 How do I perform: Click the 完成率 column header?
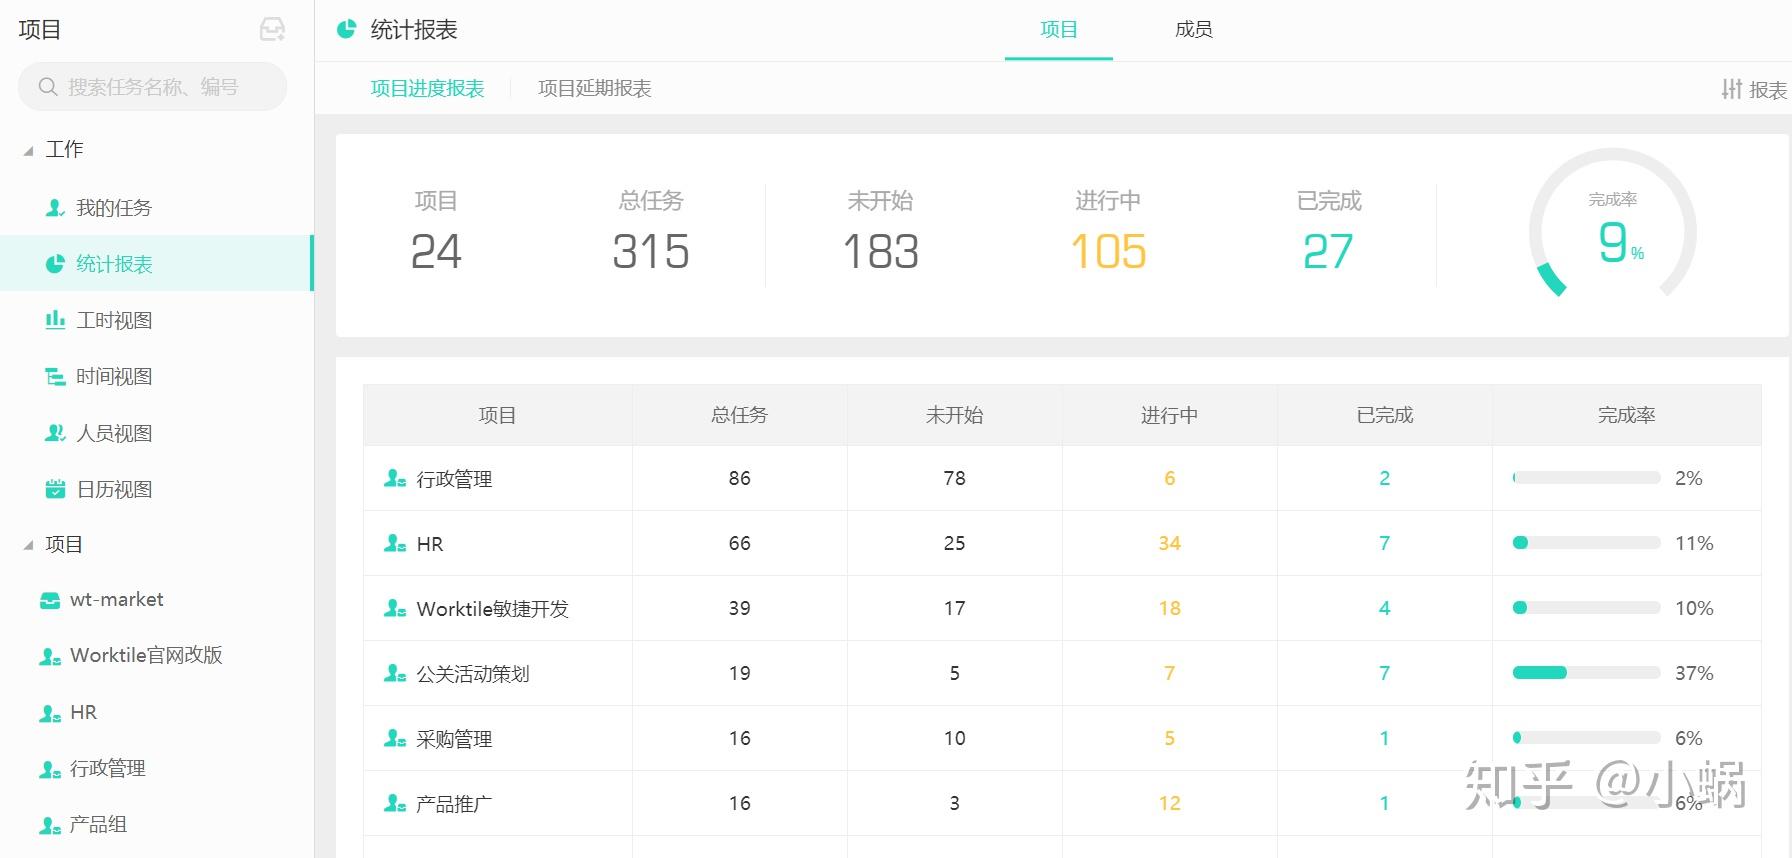pos(1627,415)
